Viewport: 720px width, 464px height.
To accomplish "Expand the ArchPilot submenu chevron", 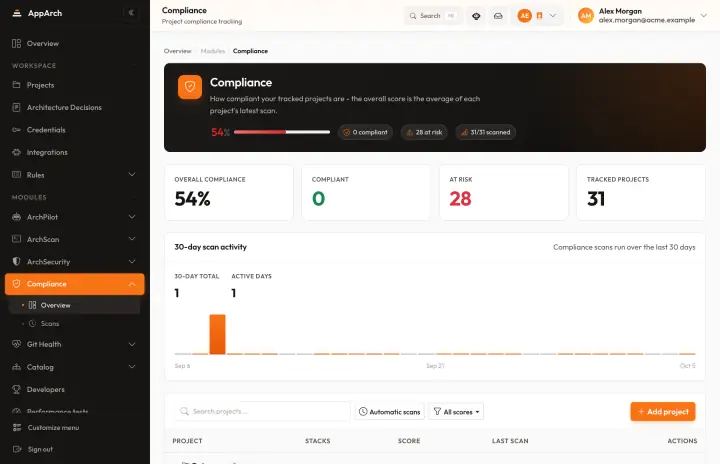I will pos(132,217).
